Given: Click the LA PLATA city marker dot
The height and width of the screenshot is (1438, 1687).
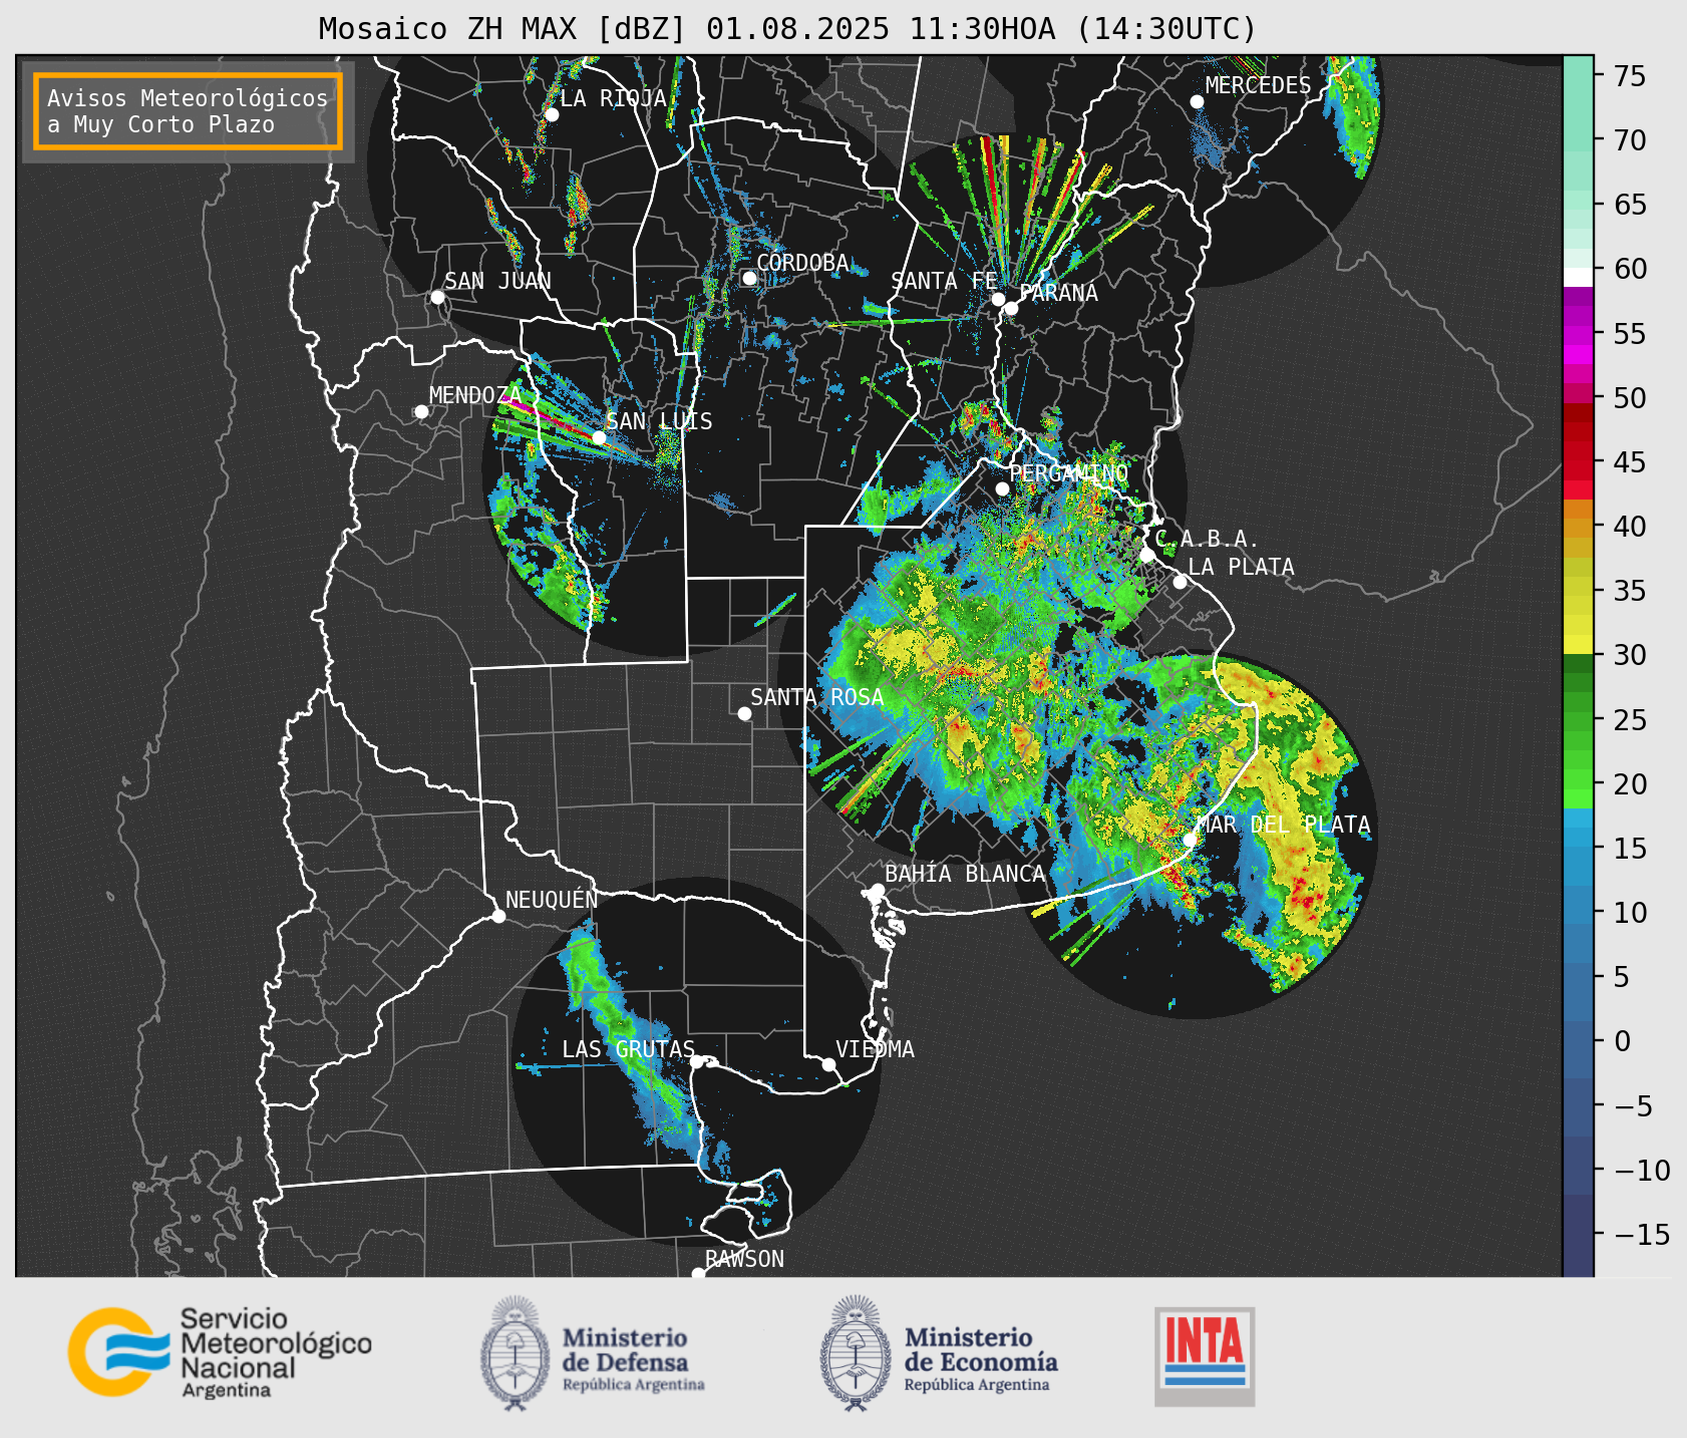Looking at the screenshot, I should [x=1180, y=582].
